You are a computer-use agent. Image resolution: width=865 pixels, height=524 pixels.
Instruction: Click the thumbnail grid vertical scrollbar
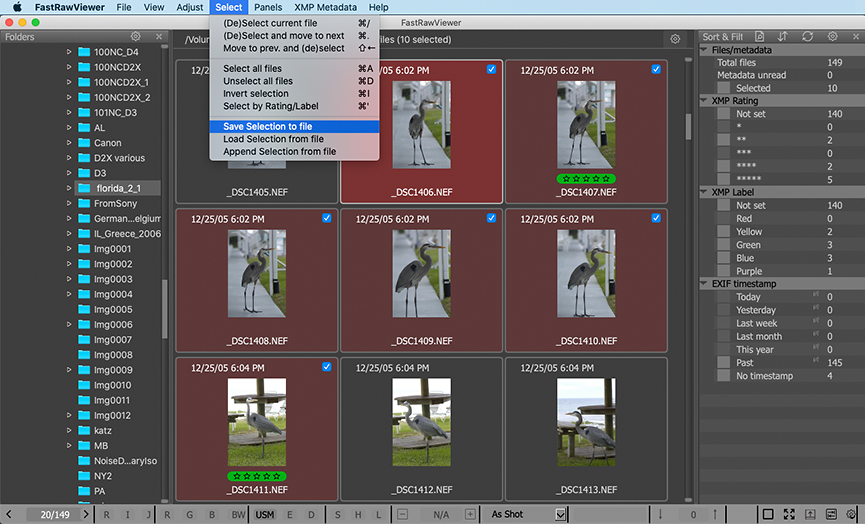point(688,125)
